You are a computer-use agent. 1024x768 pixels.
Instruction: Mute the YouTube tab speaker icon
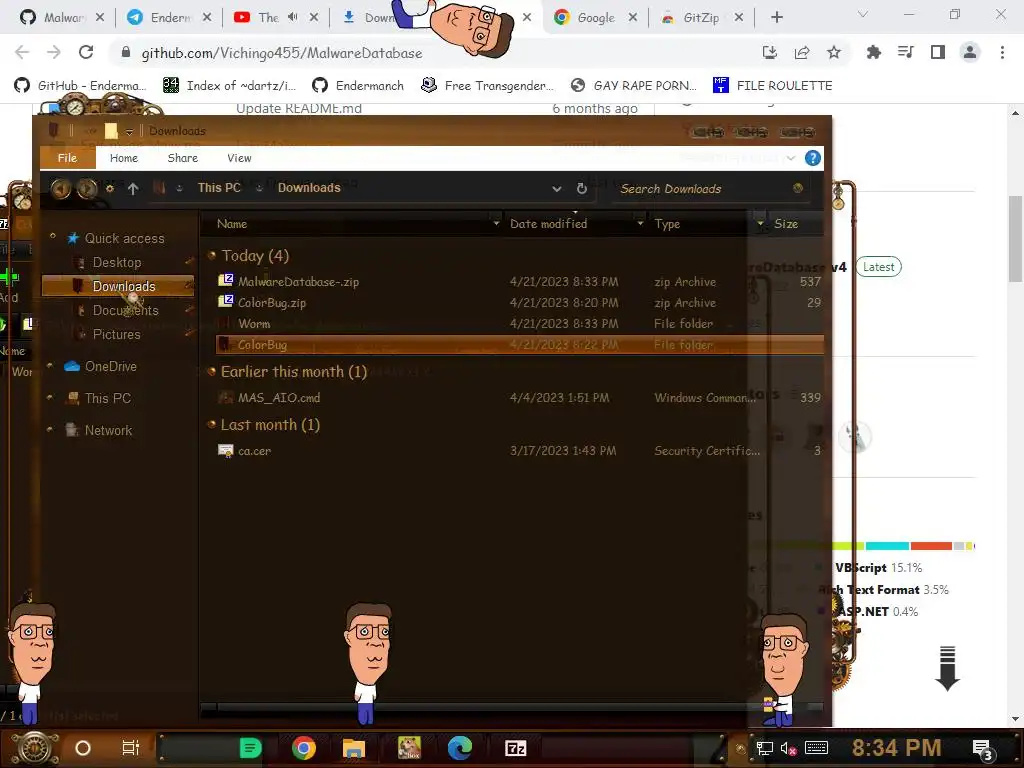[x=293, y=18]
